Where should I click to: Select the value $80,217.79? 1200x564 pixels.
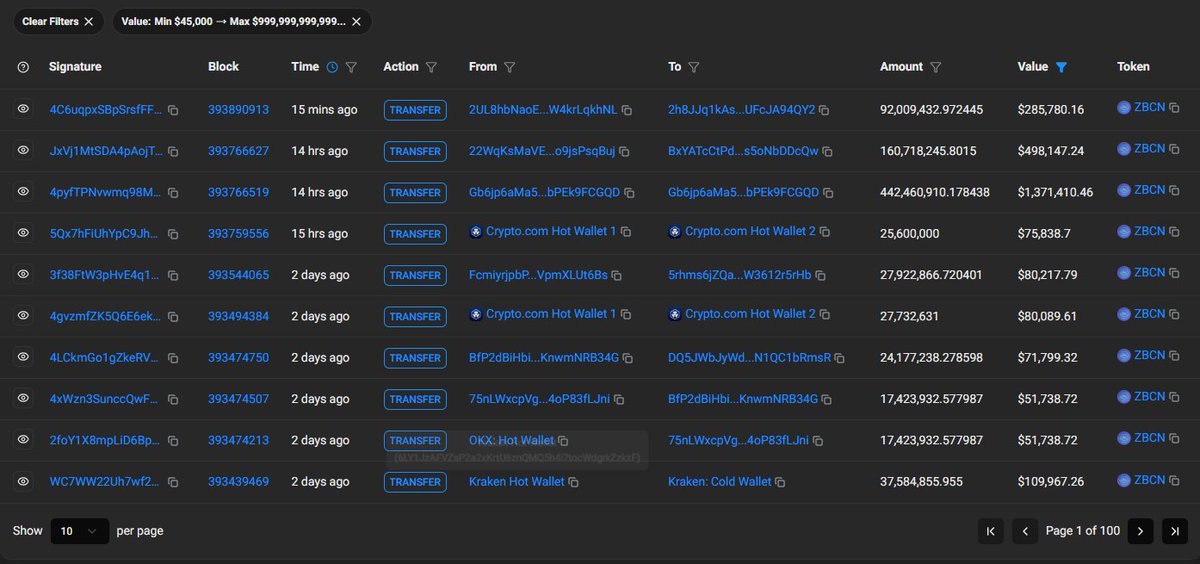(x=1047, y=275)
